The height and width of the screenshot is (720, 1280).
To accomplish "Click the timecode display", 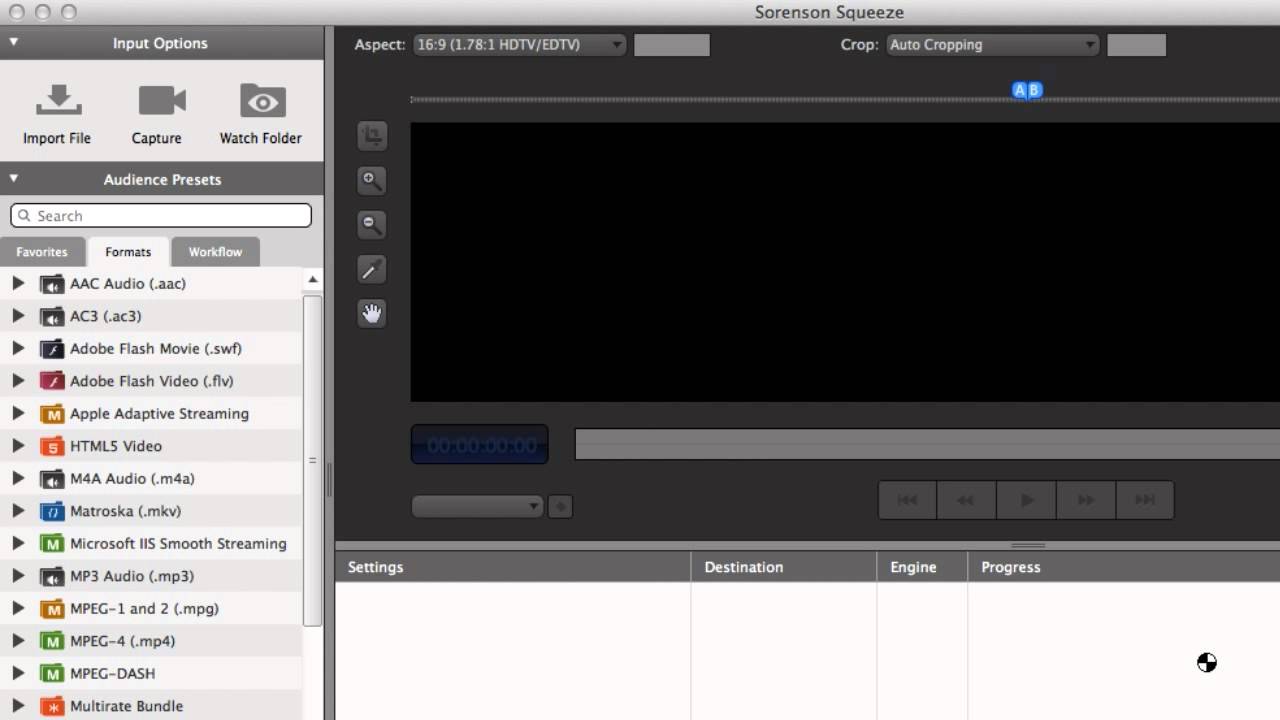I will [x=480, y=445].
